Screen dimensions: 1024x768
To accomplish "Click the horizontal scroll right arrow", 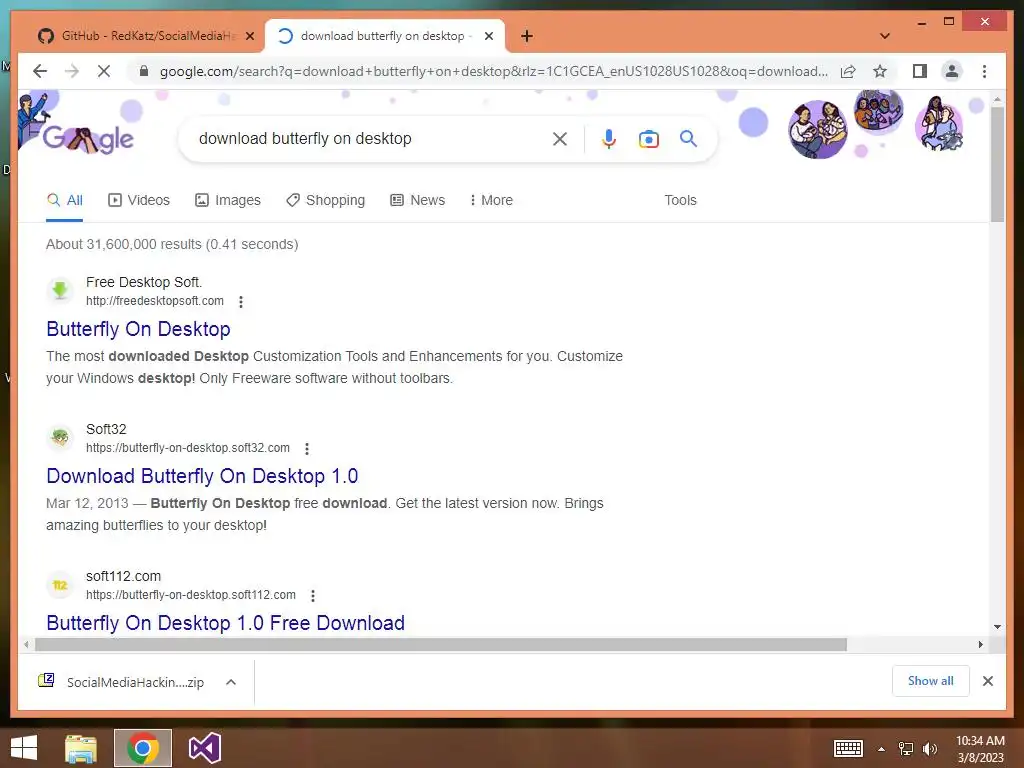I will (980, 645).
